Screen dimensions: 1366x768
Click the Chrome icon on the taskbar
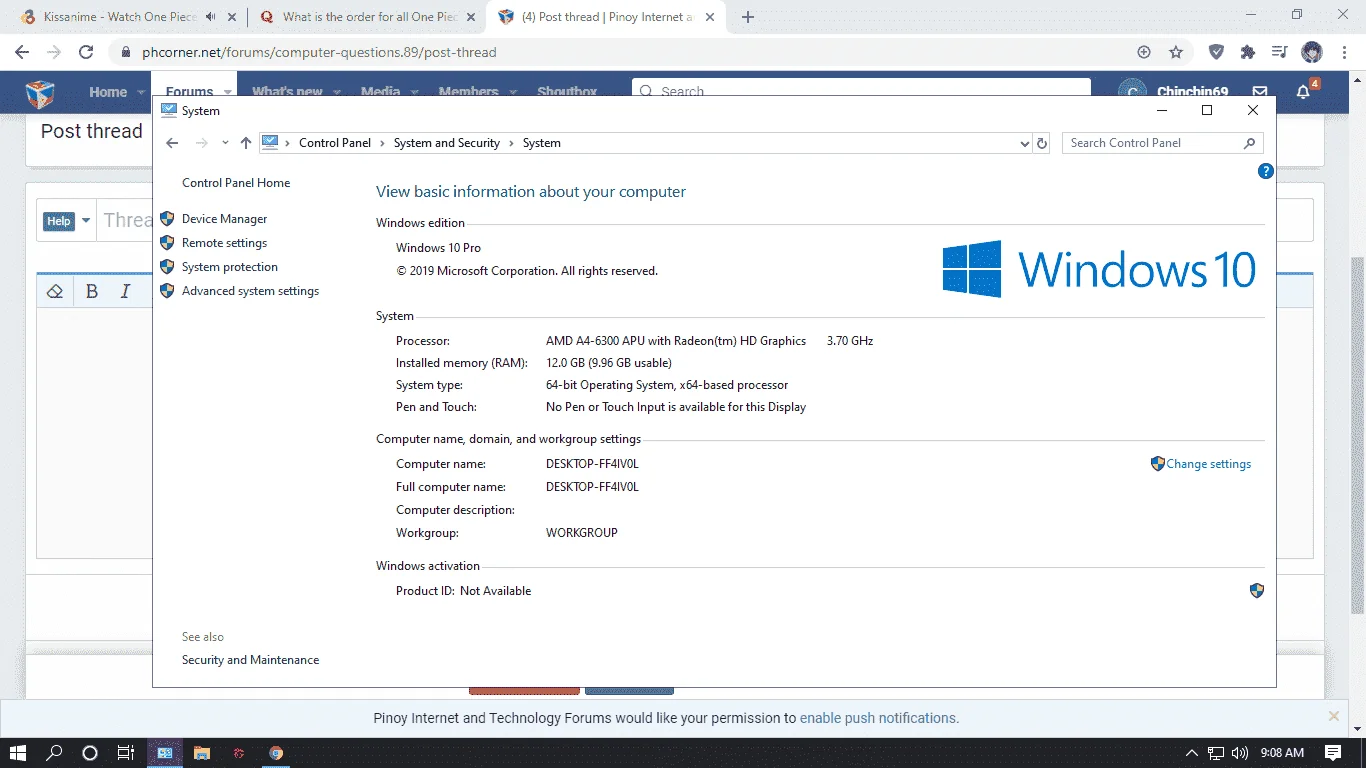tap(276, 753)
